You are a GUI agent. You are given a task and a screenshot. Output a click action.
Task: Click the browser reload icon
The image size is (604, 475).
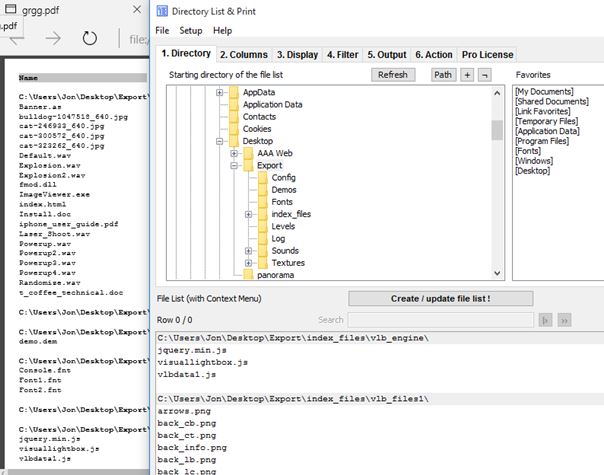89,39
